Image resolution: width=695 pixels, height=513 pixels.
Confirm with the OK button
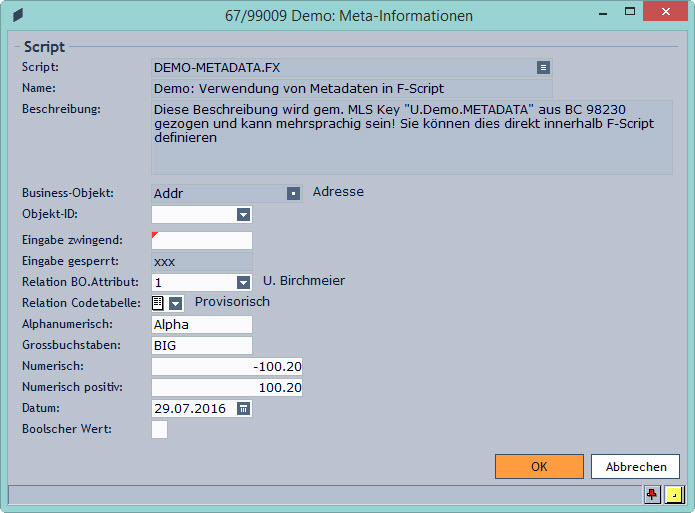pos(539,466)
